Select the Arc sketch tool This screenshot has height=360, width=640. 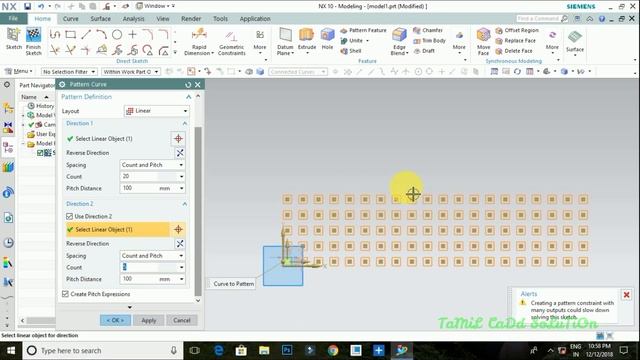pos(101,35)
